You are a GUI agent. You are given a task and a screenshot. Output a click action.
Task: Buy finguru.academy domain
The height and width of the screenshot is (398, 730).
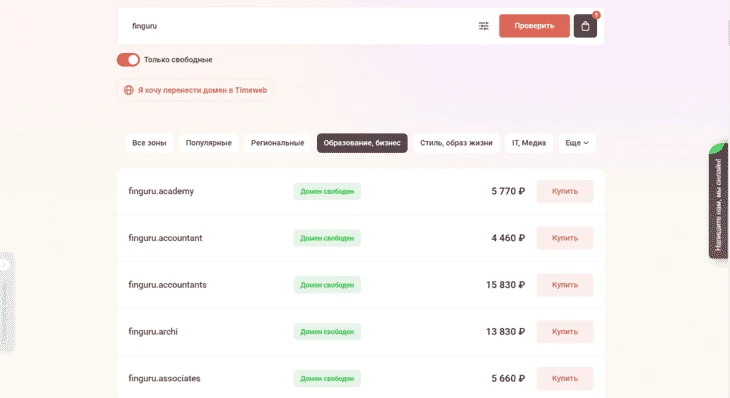click(565, 191)
